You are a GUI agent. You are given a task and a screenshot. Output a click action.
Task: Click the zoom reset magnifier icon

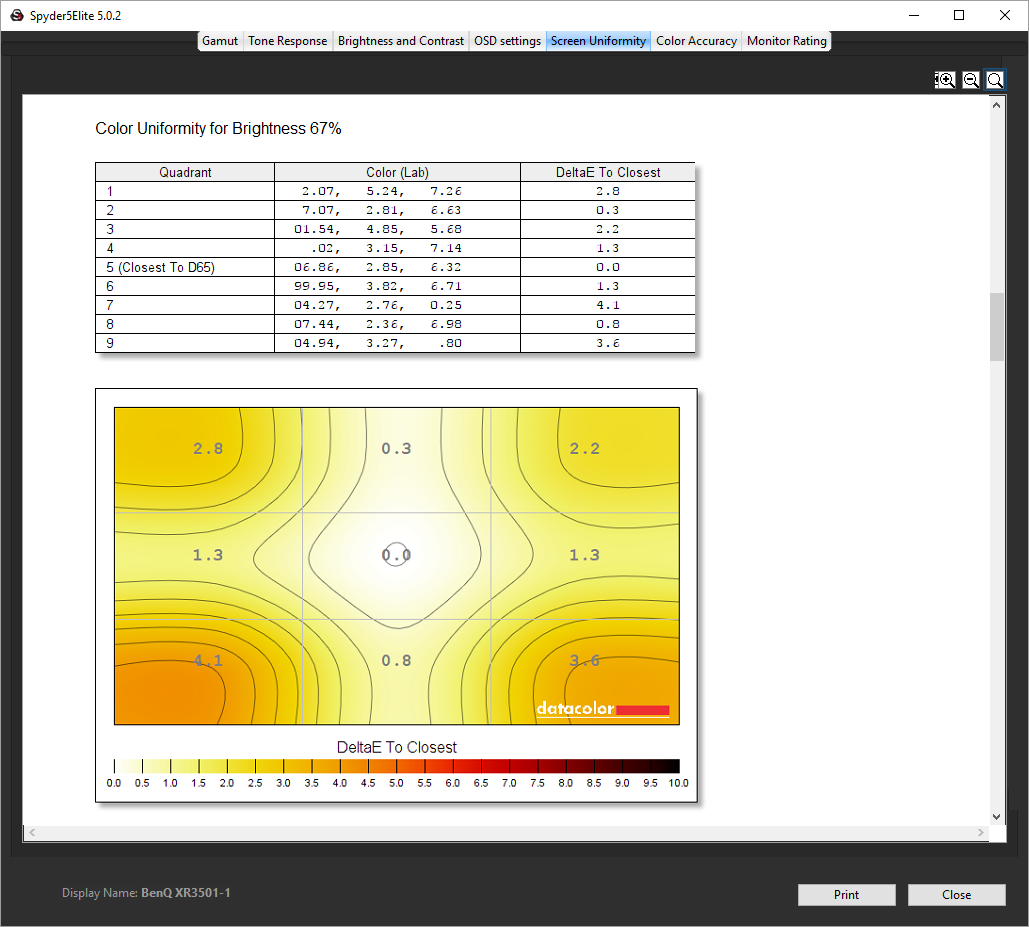995,80
